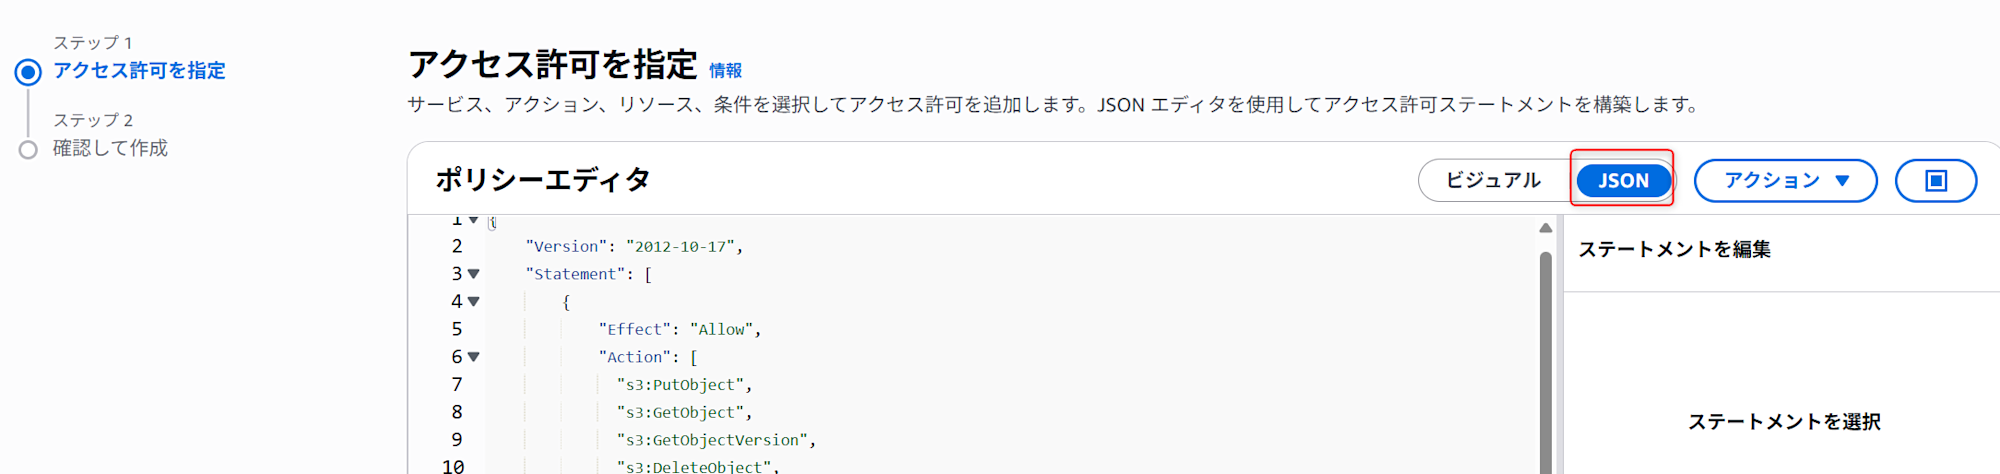Click the vertical scrollbar thumb of the editor
The image size is (2000, 474).
(1545, 360)
